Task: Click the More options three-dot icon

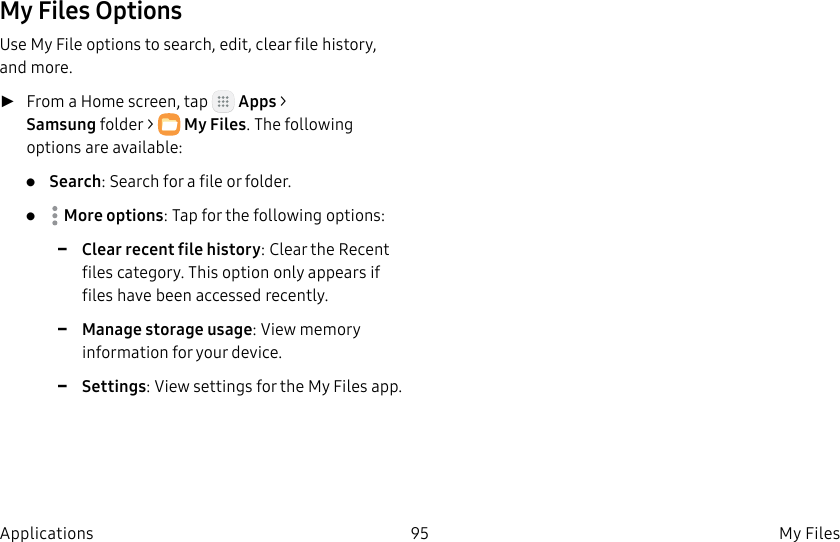Action: pyautogui.click(x=54, y=216)
